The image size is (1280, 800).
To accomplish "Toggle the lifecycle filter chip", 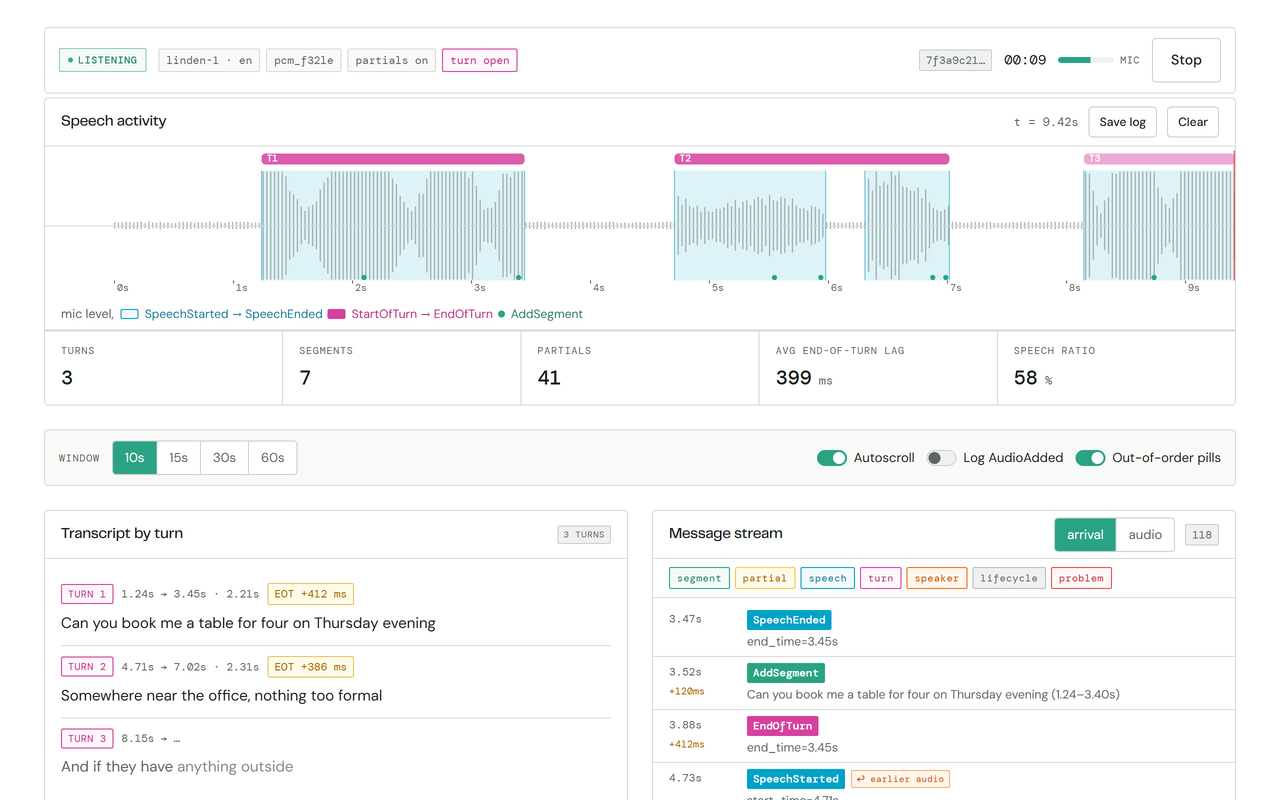I will pyautogui.click(x=1009, y=578).
